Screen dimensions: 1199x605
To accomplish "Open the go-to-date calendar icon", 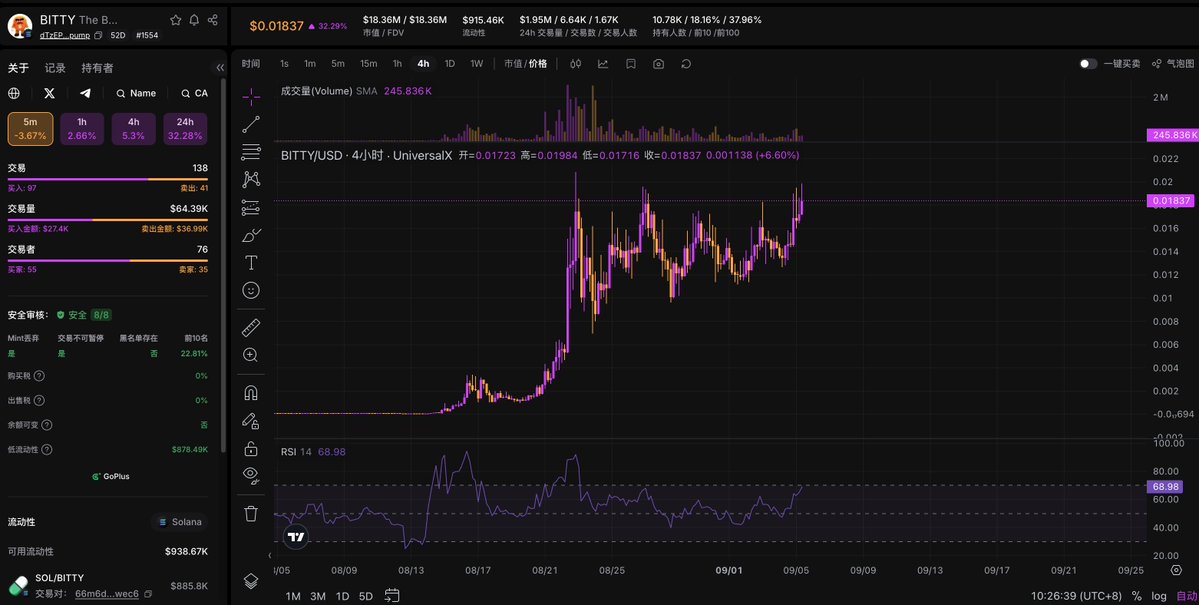I will 392,595.
